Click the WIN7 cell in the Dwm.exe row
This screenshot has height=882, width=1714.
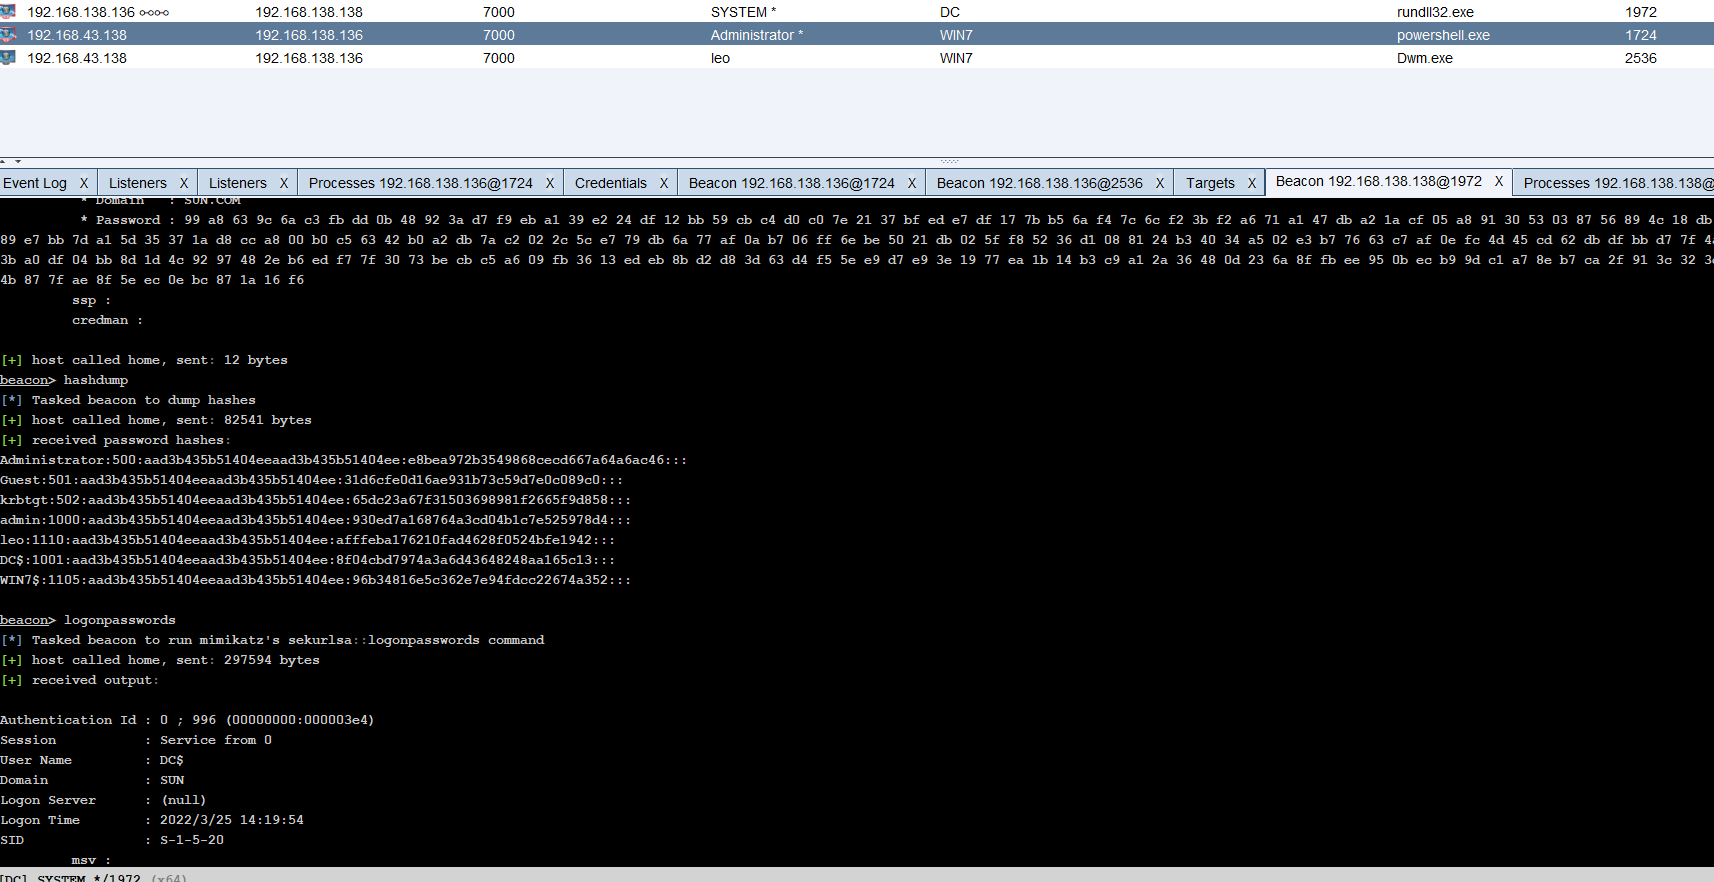(x=956, y=58)
